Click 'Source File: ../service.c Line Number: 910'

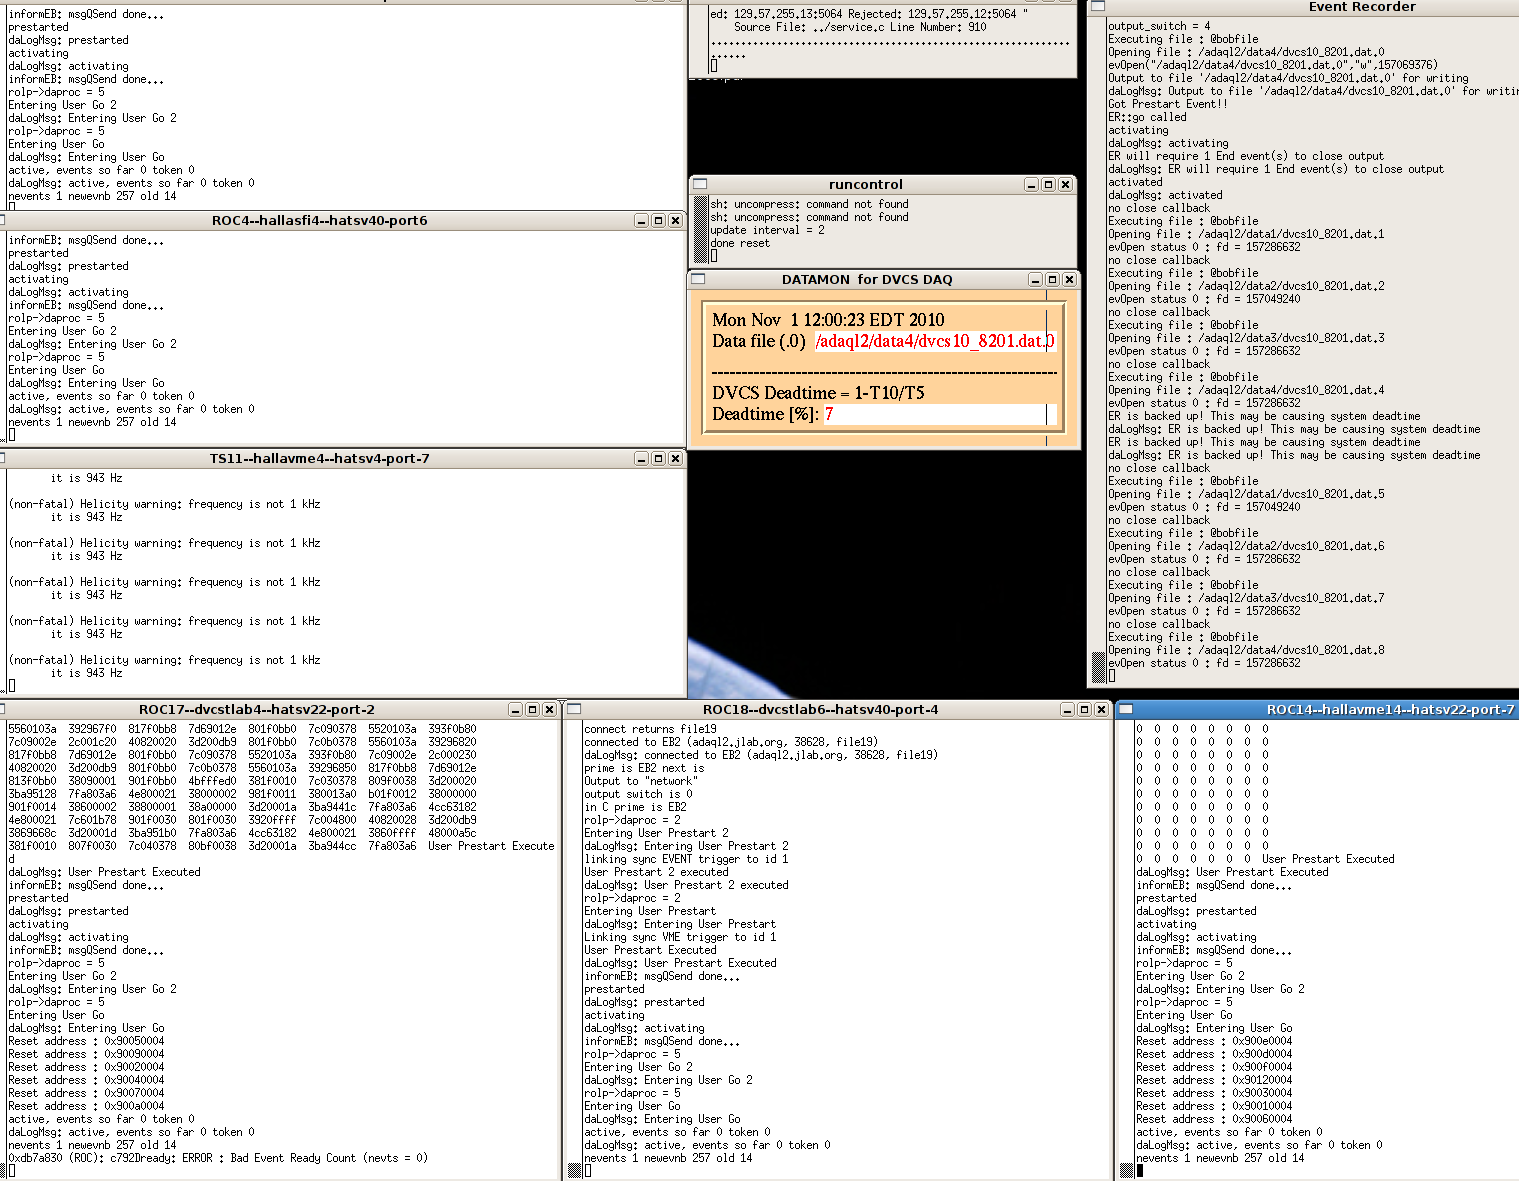coord(860,27)
